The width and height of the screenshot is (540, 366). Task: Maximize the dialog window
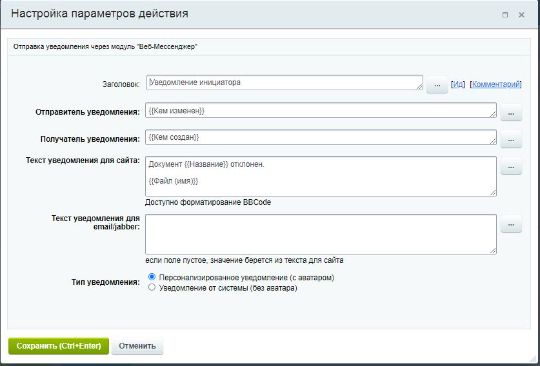click(505, 15)
